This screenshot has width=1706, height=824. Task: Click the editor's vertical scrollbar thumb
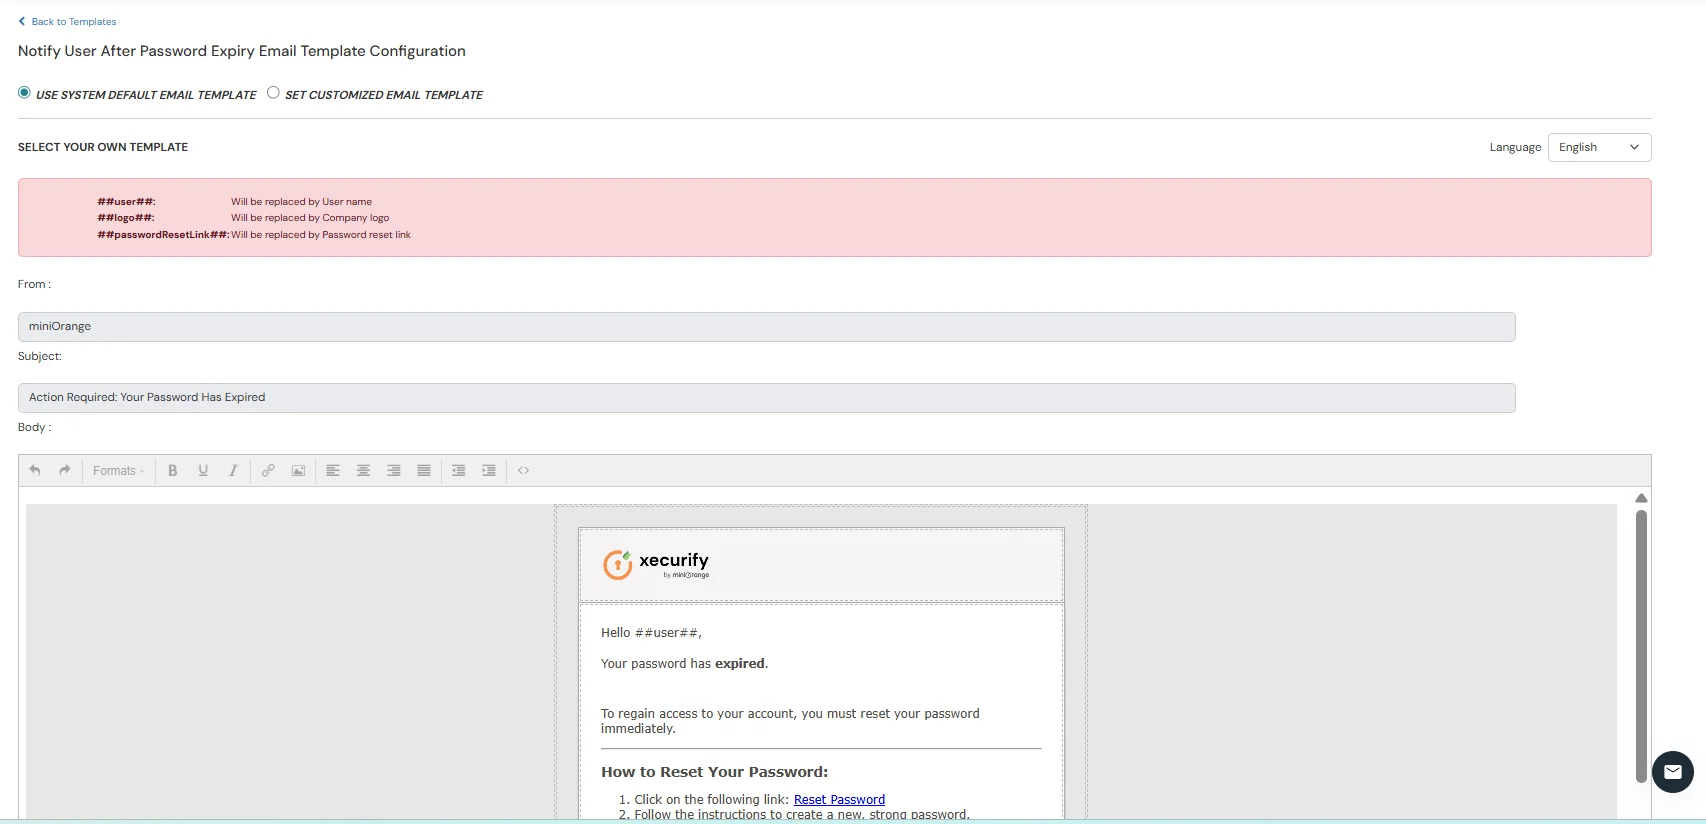click(1640, 646)
